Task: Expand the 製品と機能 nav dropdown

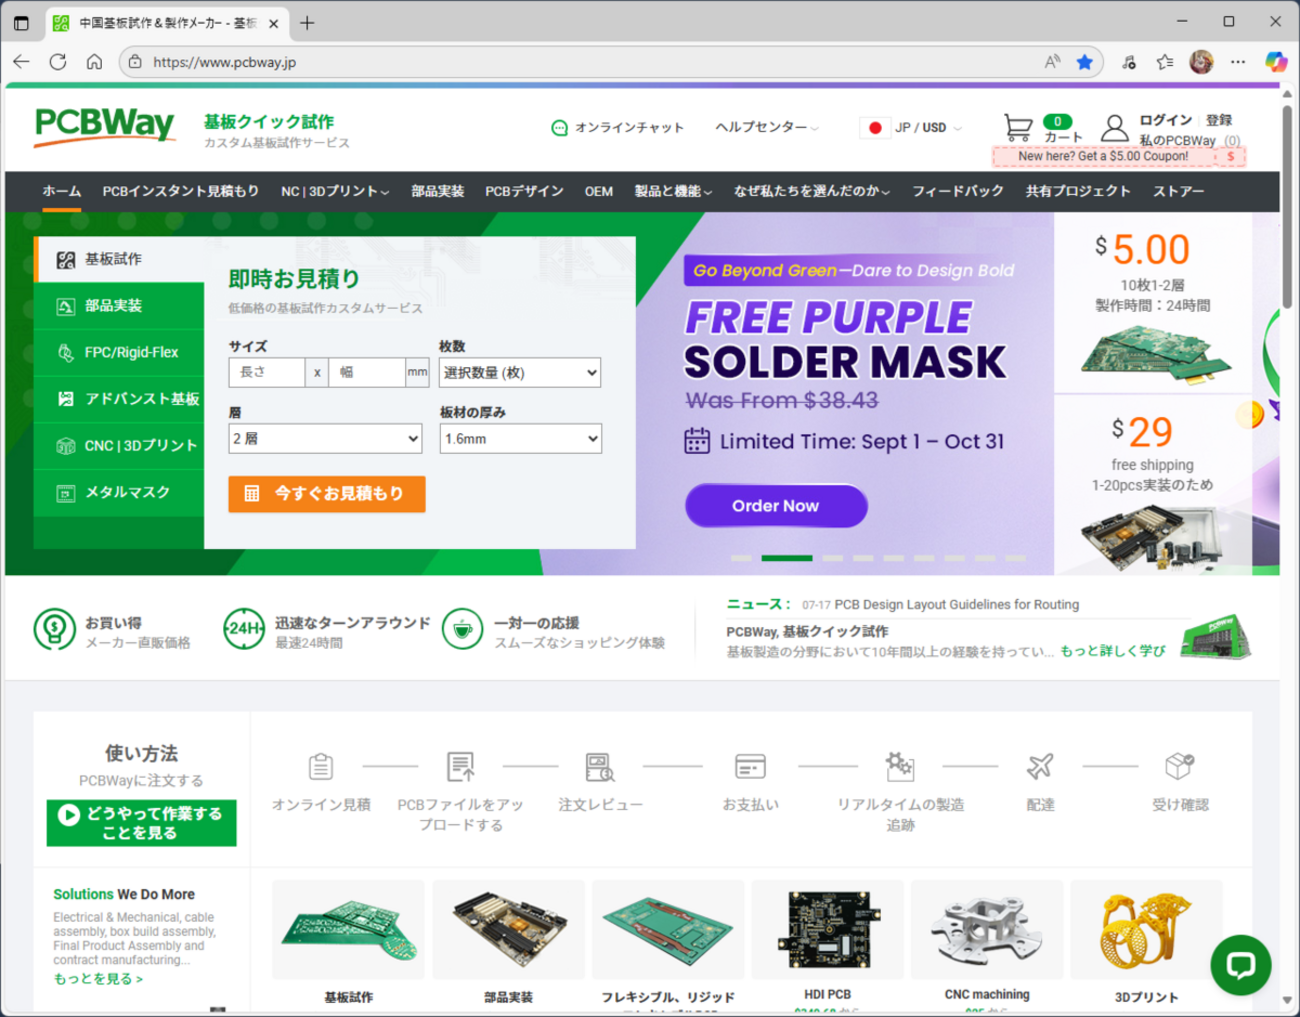Action: [673, 191]
